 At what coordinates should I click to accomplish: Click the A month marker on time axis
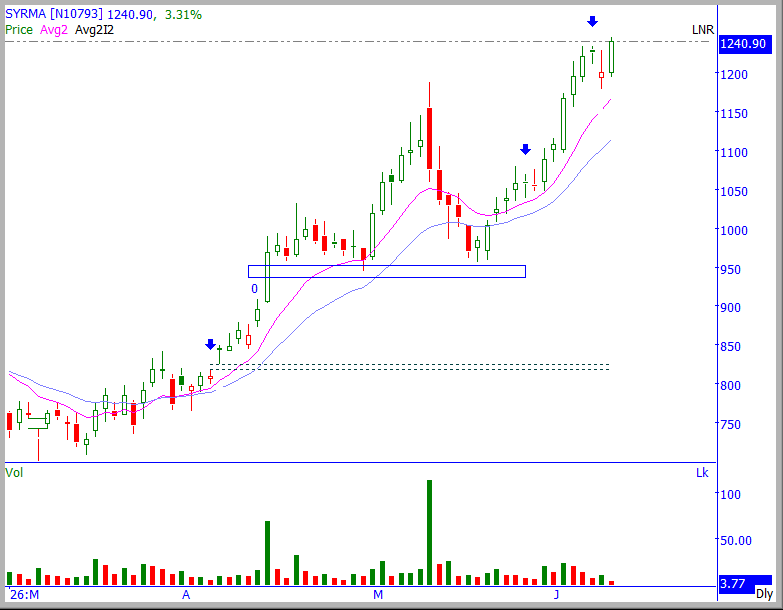tap(186, 595)
